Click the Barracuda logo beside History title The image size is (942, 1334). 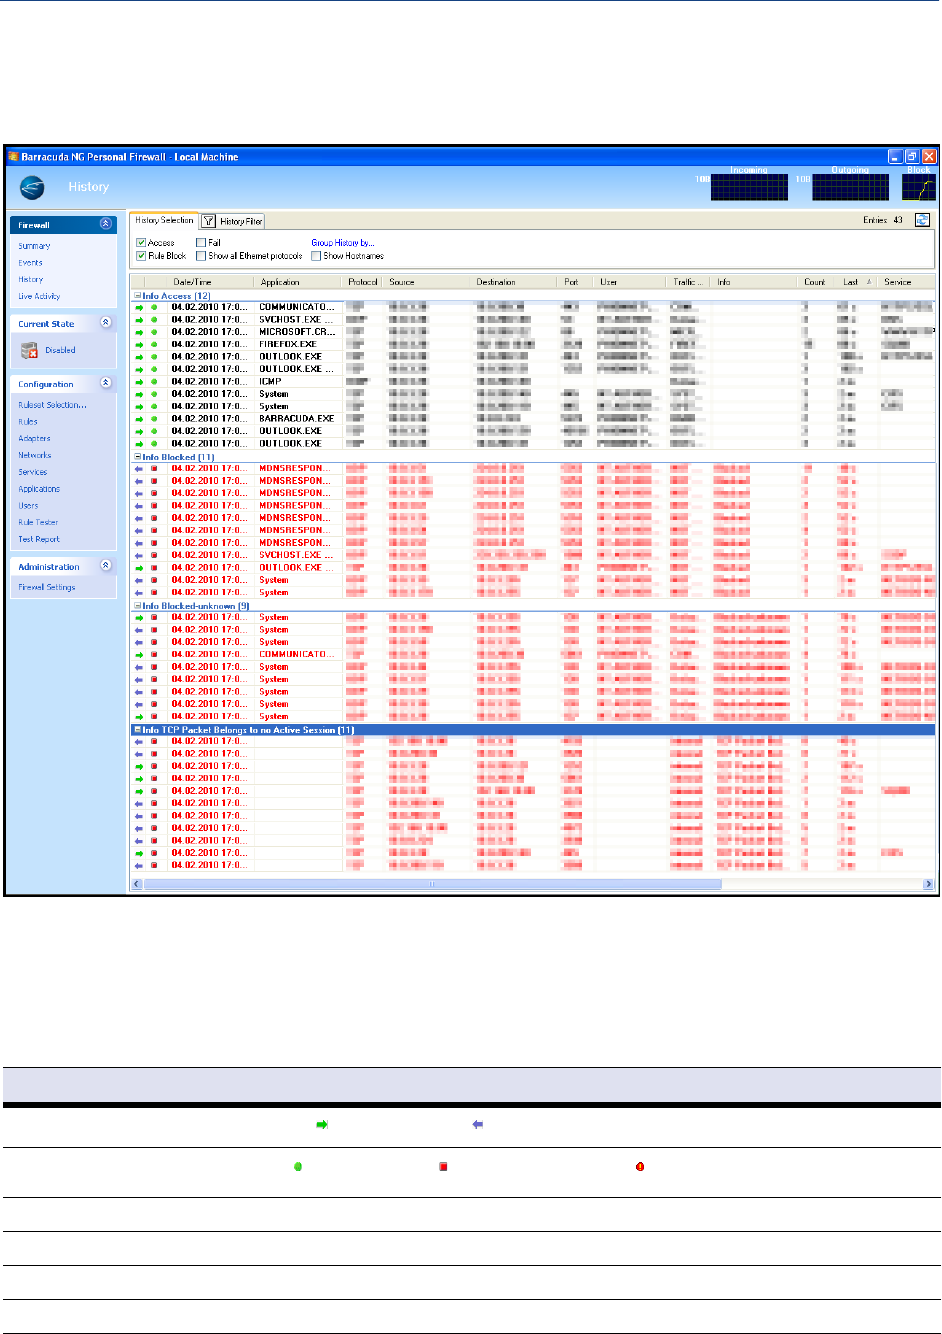pyautogui.click(x=33, y=187)
